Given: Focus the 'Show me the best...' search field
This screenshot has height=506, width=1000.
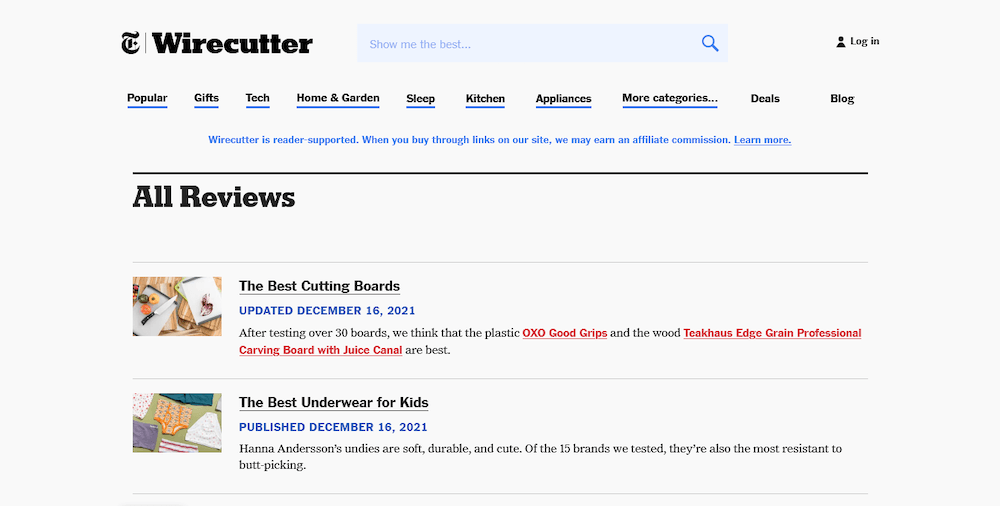Looking at the screenshot, I should (x=542, y=43).
